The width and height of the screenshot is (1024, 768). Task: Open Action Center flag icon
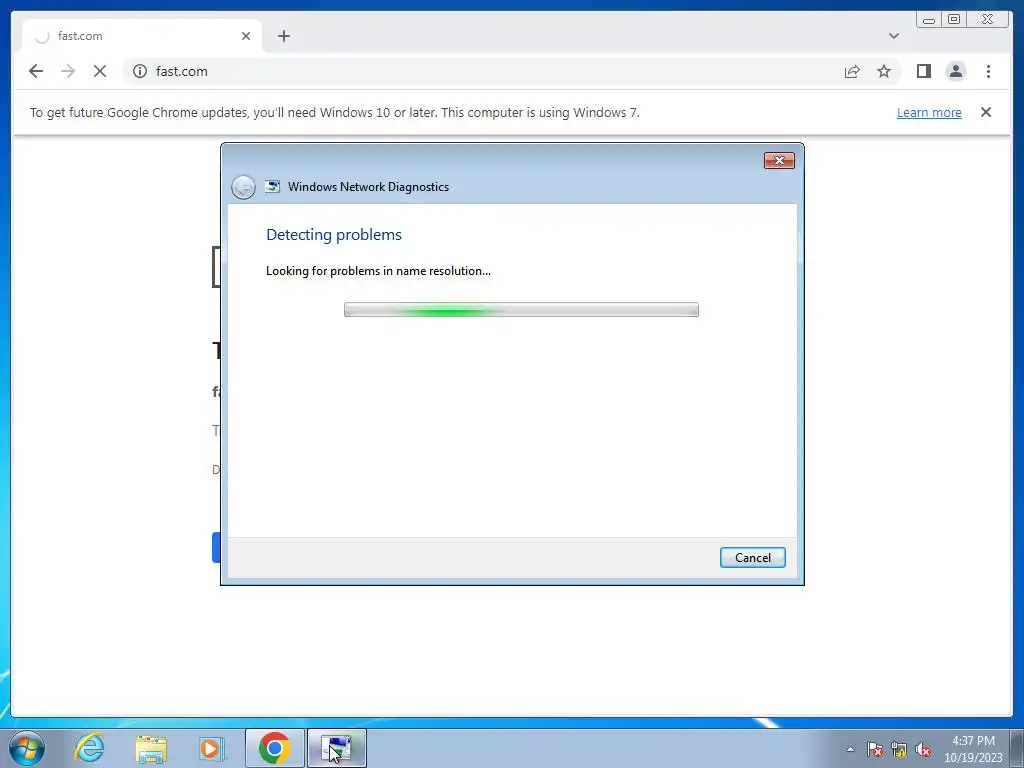click(874, 749)
